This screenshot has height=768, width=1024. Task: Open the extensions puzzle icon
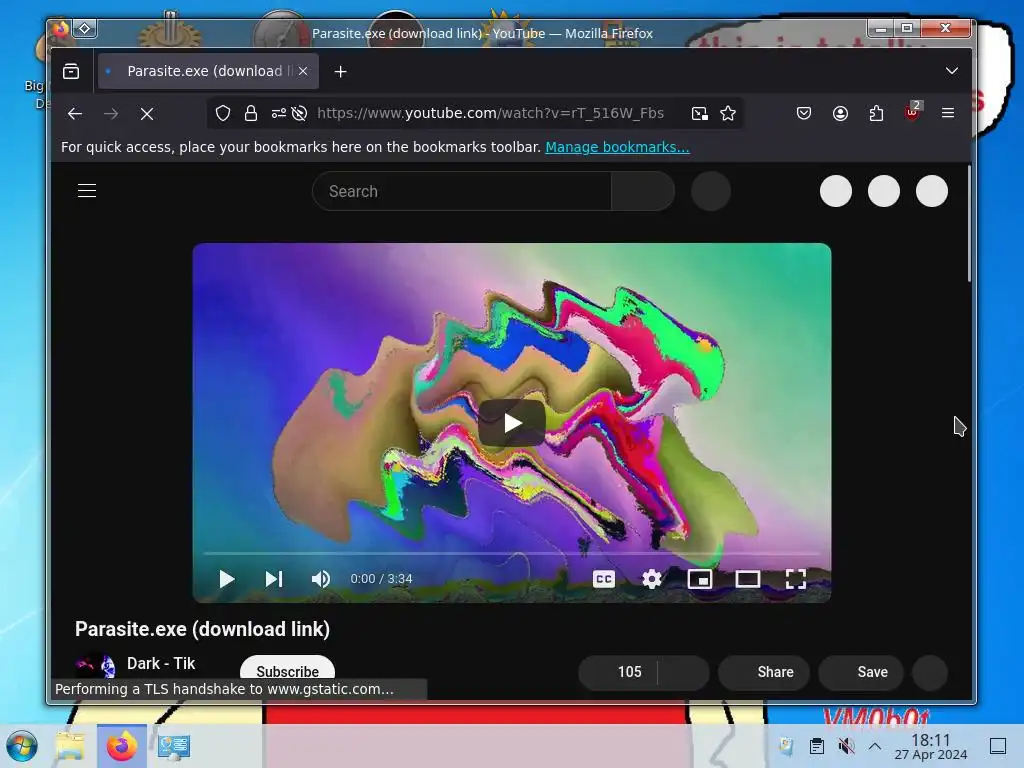(x=876, y=114)
